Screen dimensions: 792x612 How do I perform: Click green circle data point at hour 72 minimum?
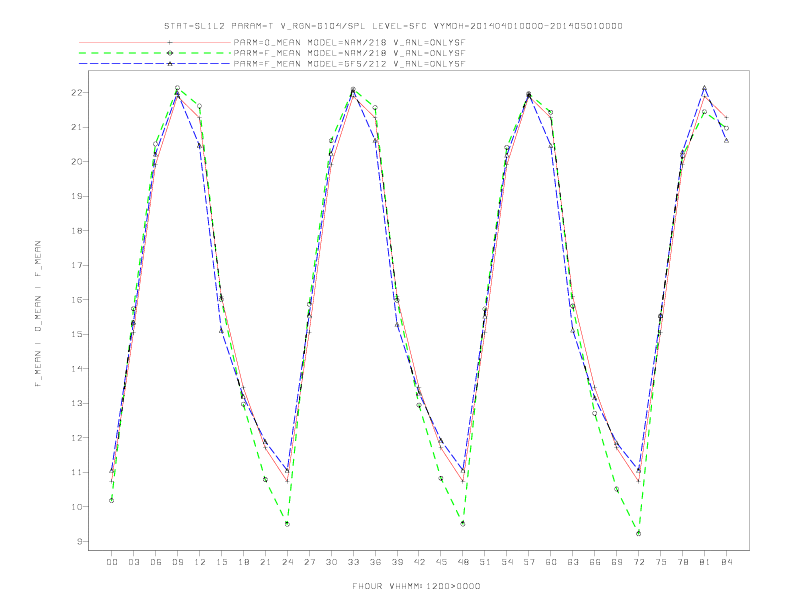[638, 533]
